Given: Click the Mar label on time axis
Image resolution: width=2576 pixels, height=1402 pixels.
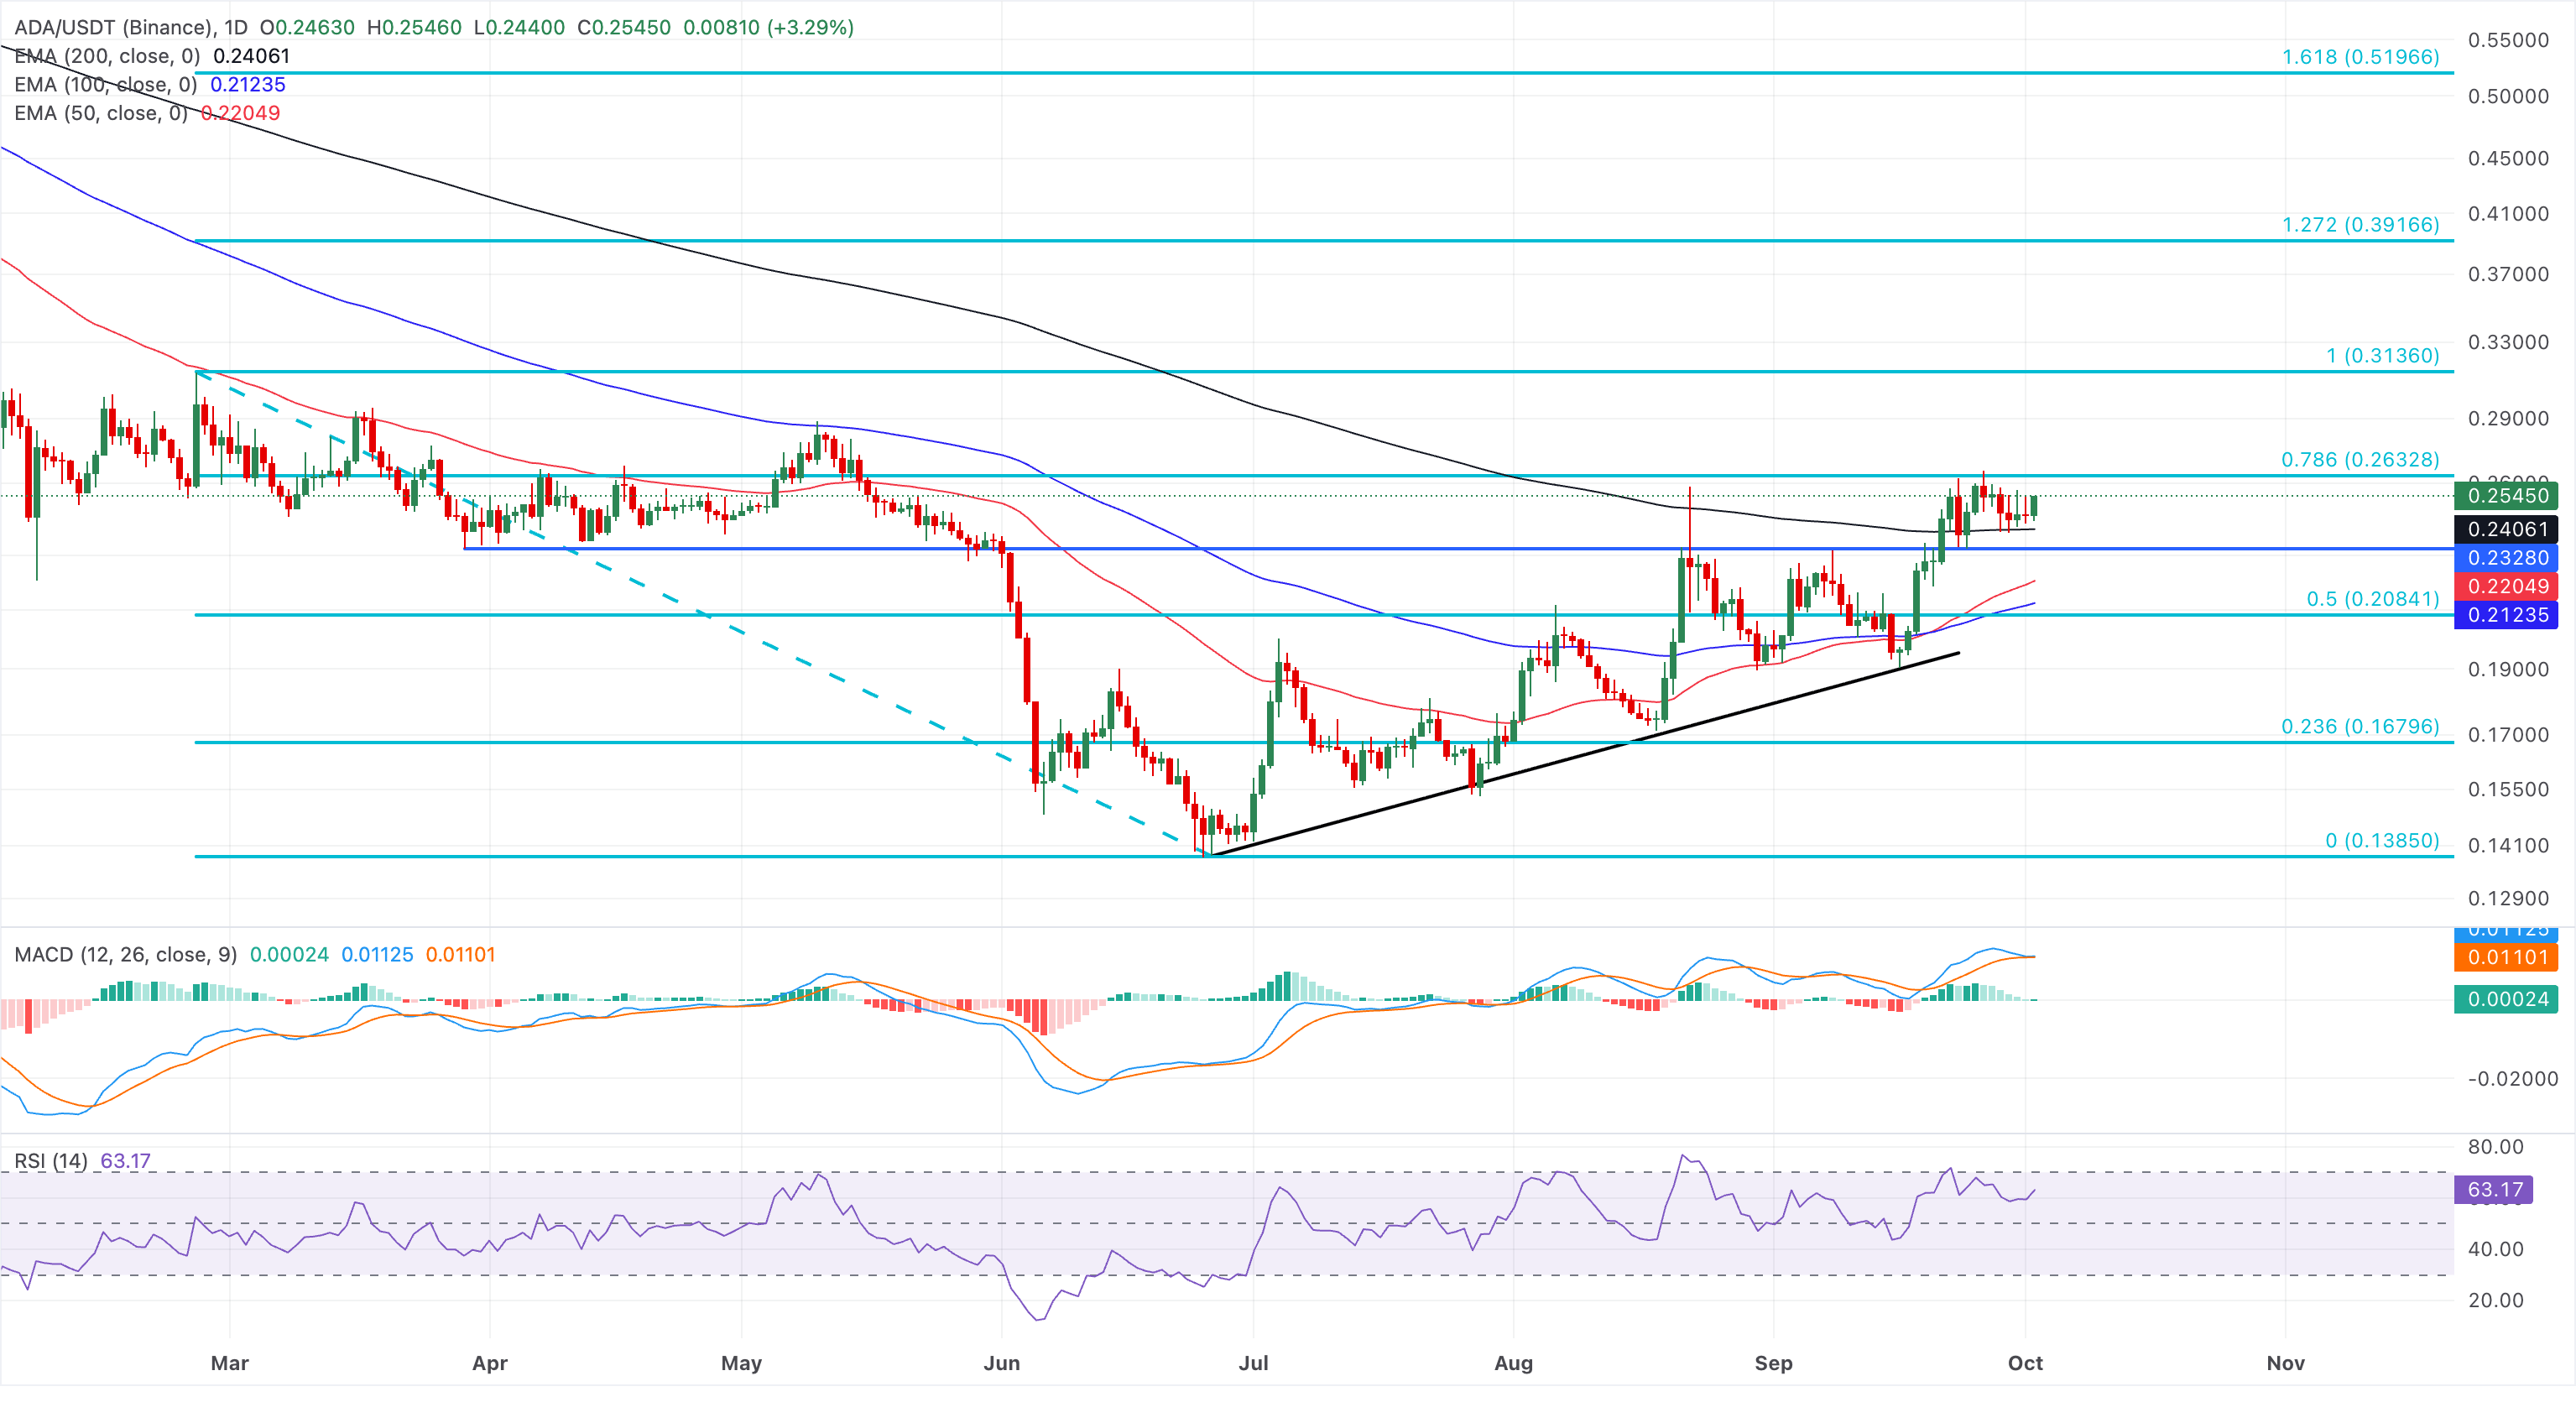Looking at the screenshot, I should coord(229,1363).
